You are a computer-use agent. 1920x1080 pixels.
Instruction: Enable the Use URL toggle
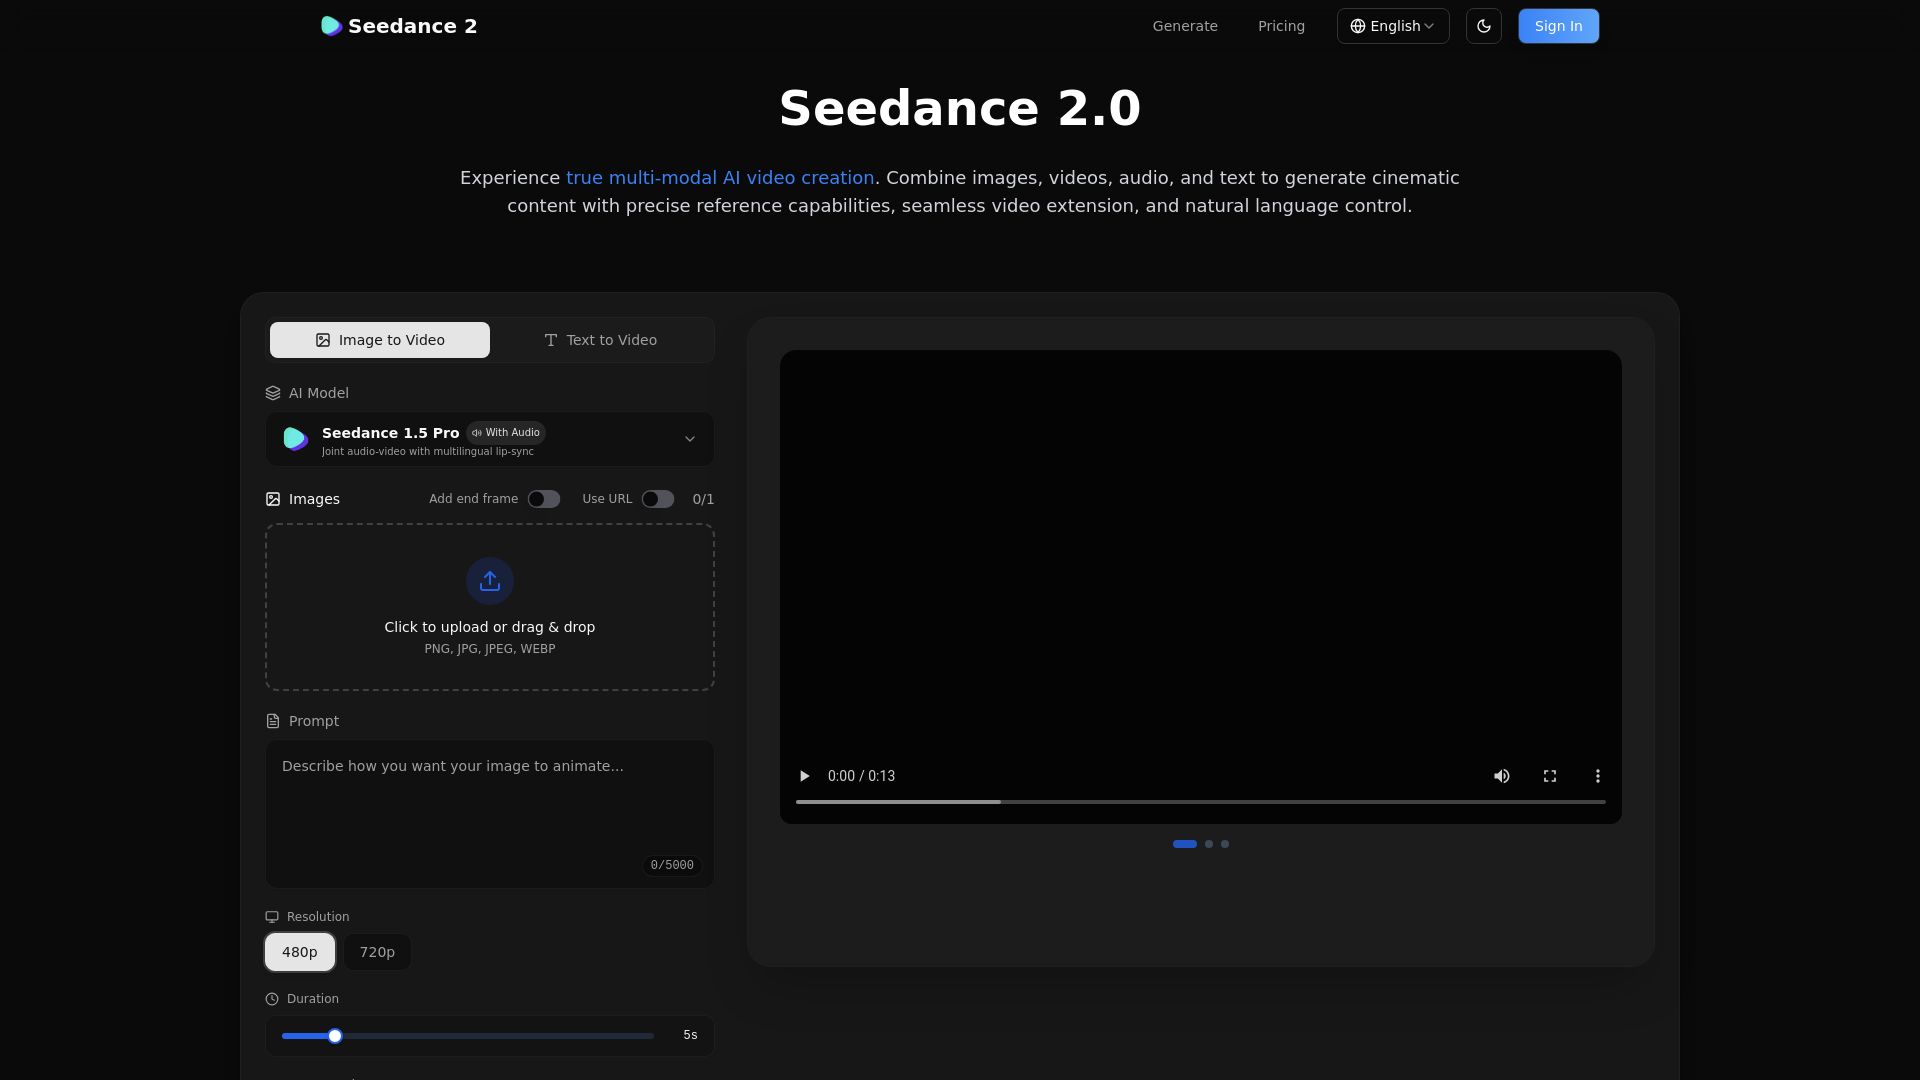[x=658, y=499]
